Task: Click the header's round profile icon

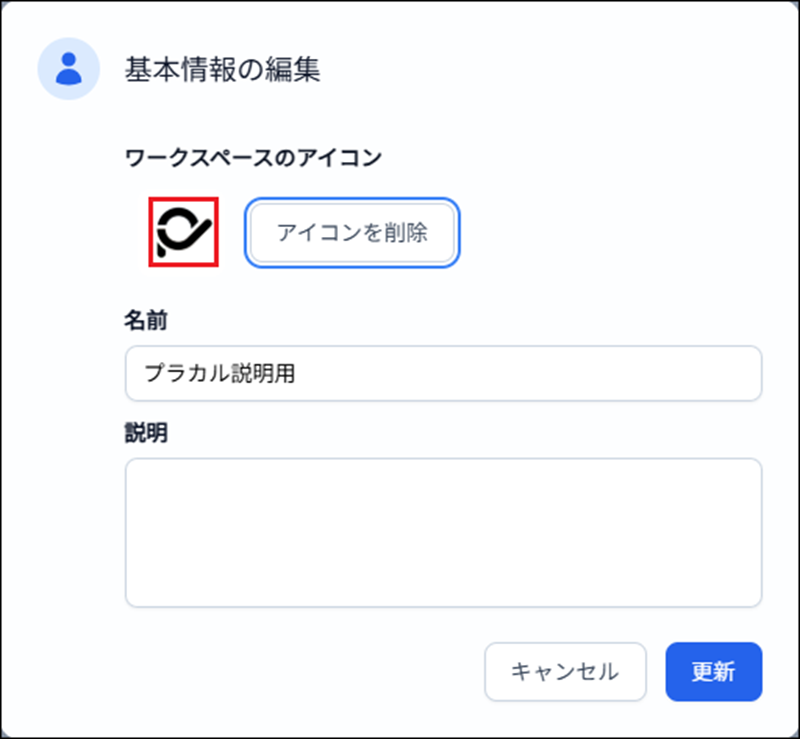Action: coord(69,68)
